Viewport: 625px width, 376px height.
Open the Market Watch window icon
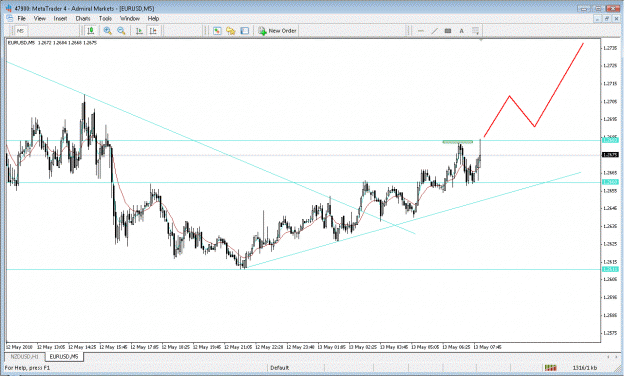tap(217, 31)
